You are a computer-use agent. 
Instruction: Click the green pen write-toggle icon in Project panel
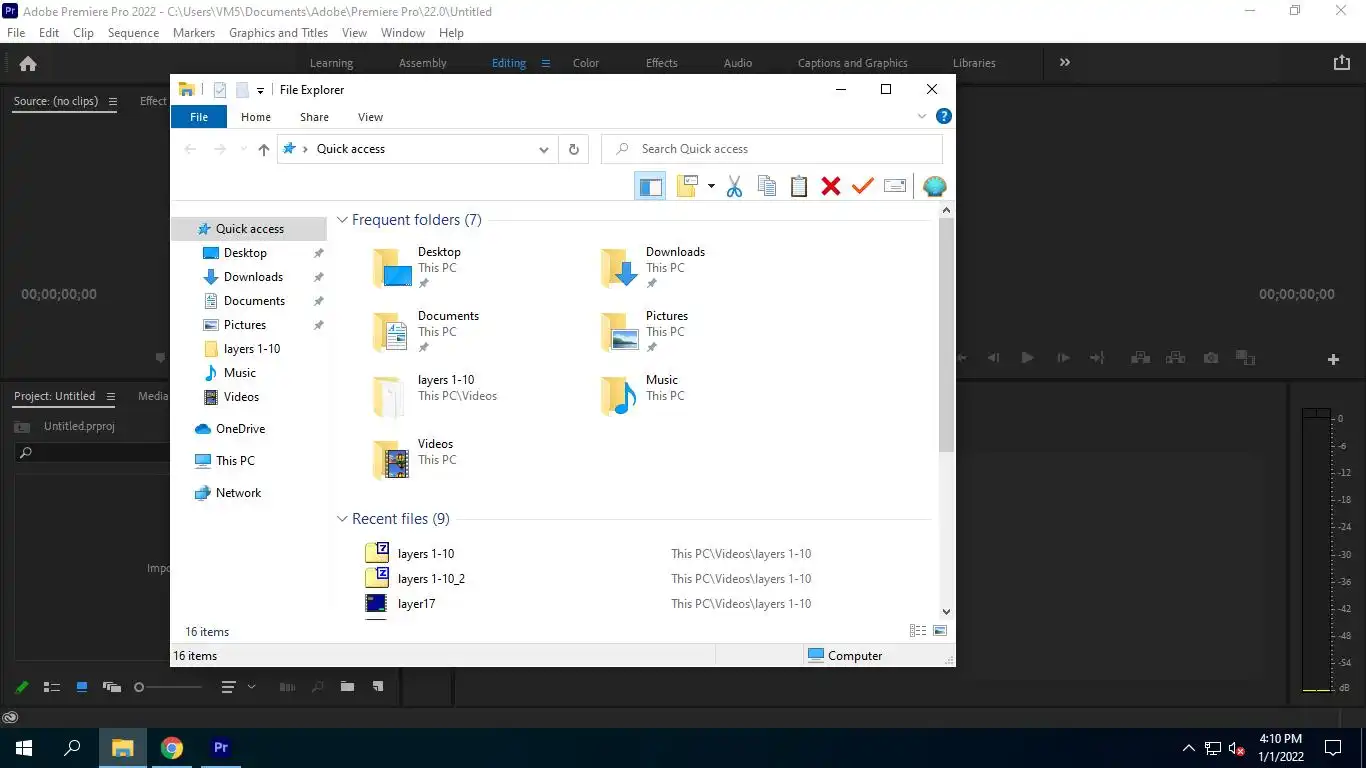pyautogui.click(x=21, y=687)
